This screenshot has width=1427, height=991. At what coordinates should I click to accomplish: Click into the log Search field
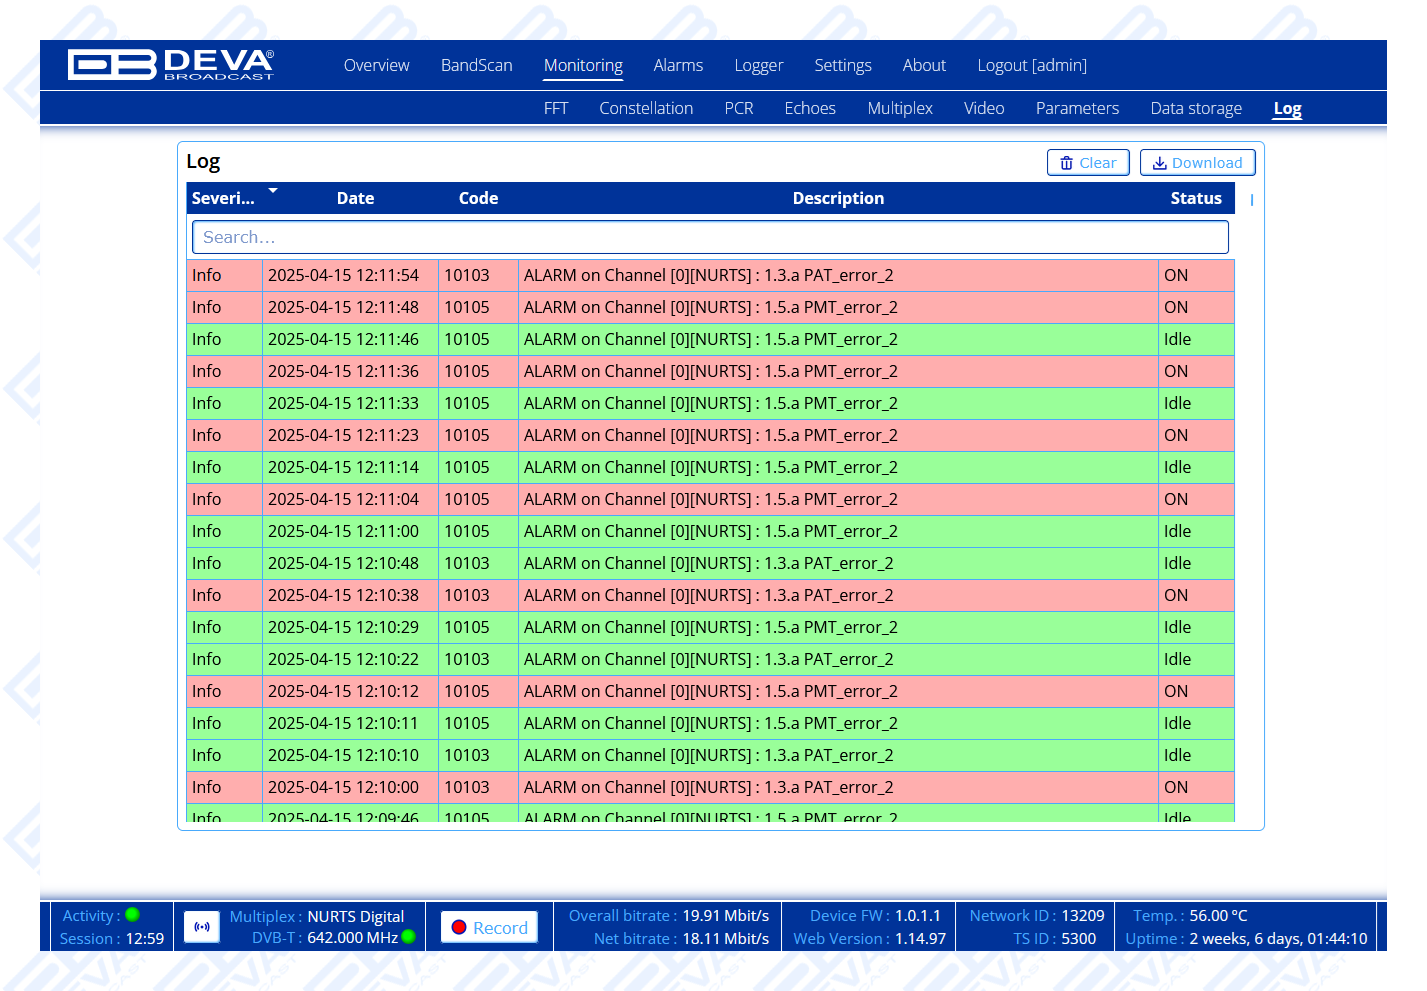[709, 237]
